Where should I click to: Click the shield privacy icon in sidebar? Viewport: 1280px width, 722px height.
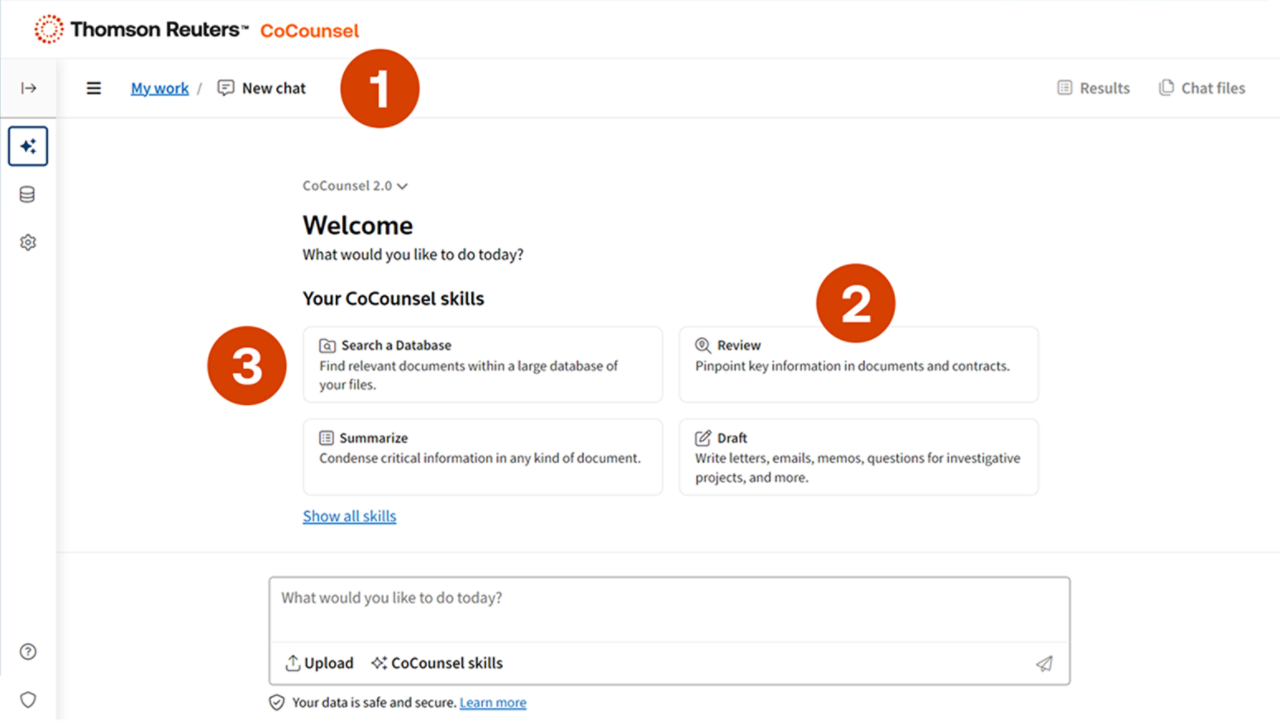(28, 700)
